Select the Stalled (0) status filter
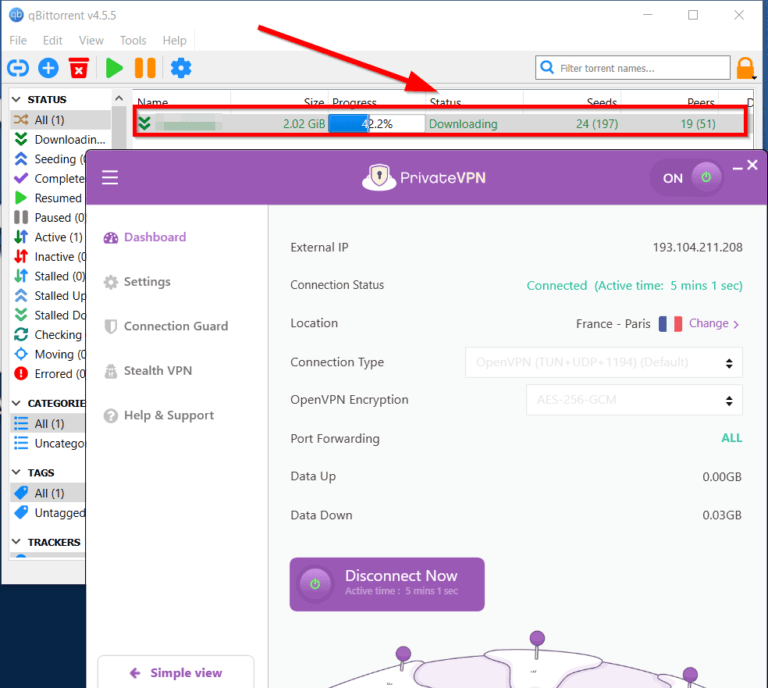The height and width of the screenshot is (688, 768). [48, 276]
